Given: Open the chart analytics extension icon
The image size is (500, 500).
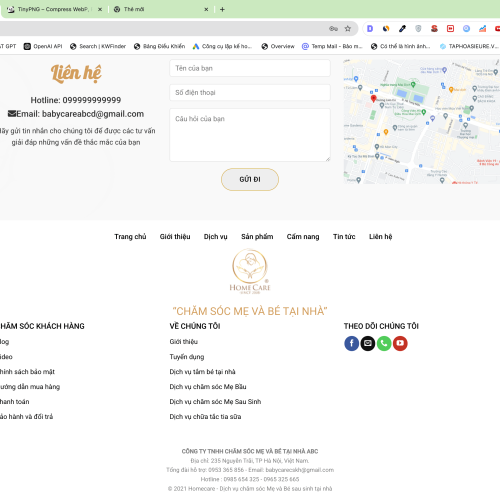Looking at the screenshot, I should [482, 29].
